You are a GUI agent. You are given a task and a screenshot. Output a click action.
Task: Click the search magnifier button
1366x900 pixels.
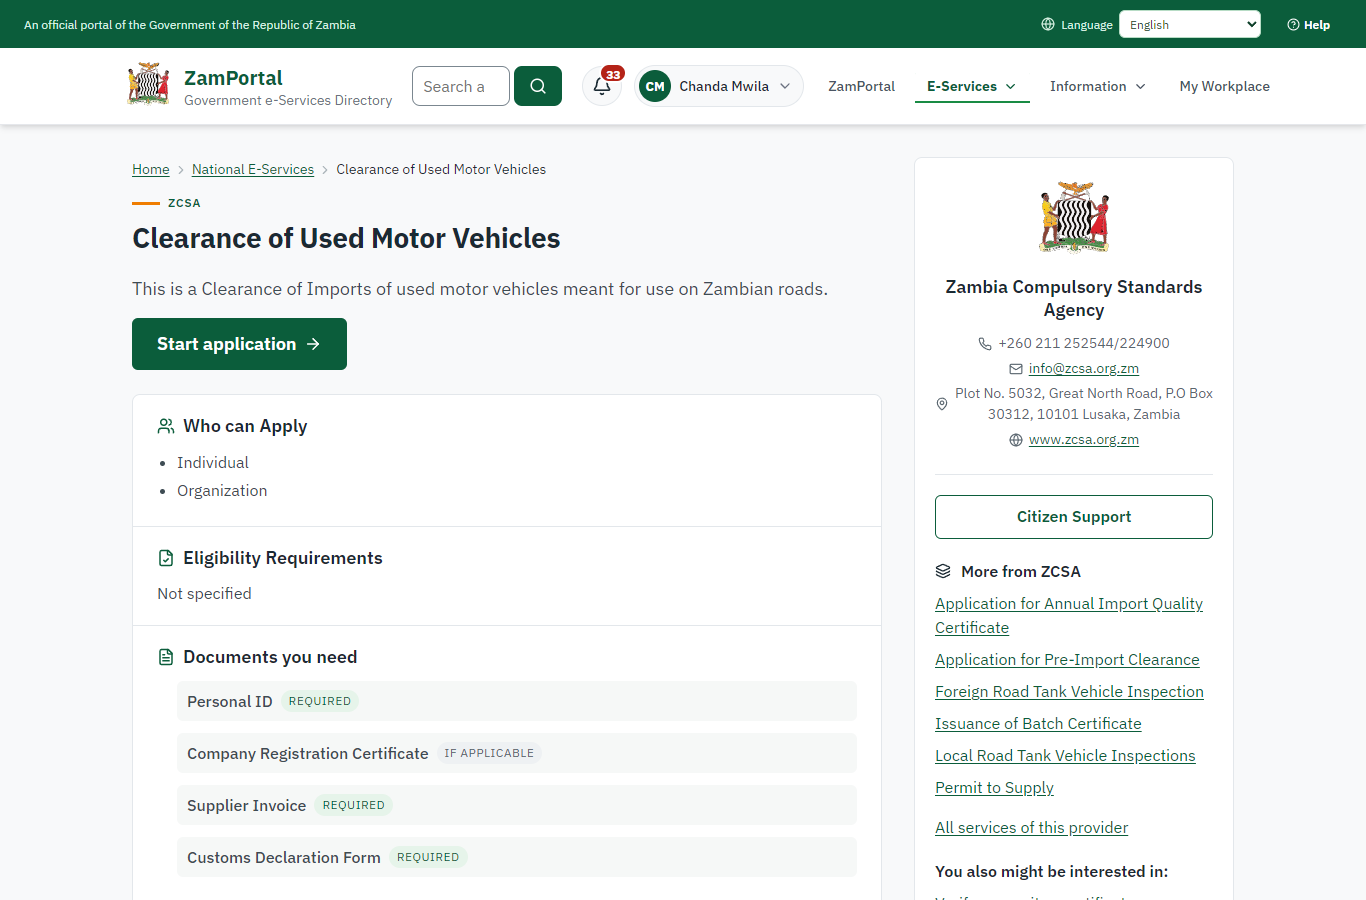[x=538, y=86]
